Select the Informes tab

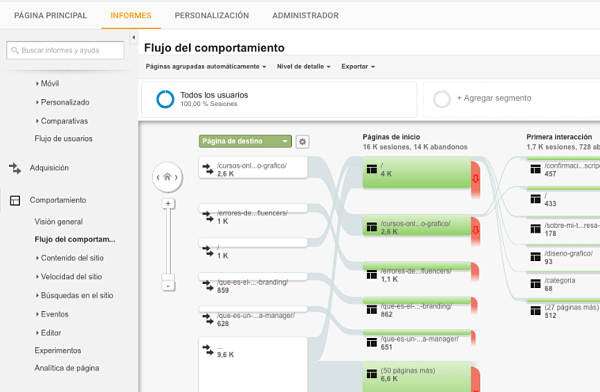131,16
